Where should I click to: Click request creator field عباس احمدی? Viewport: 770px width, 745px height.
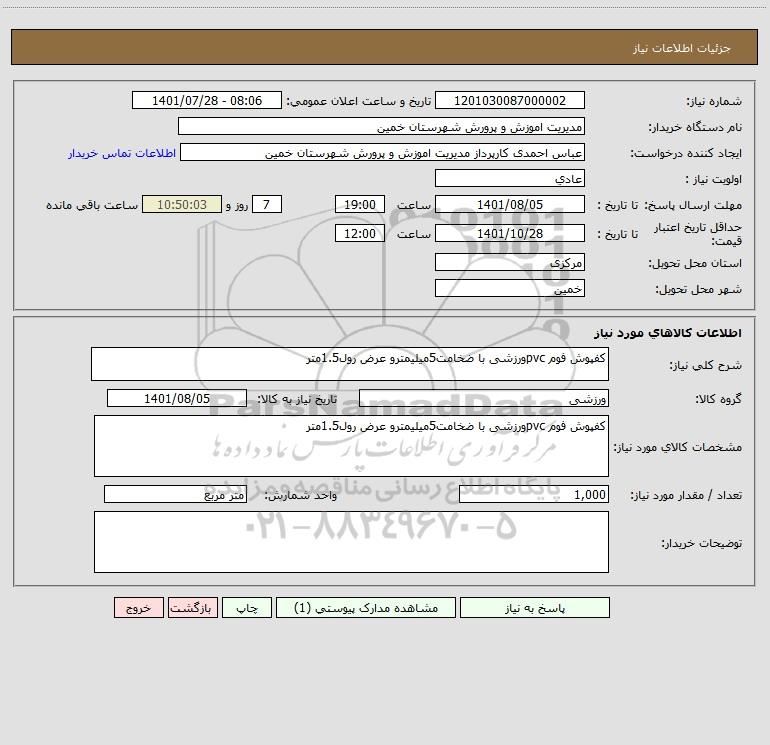pyautogui.click(x=382, y=152)
